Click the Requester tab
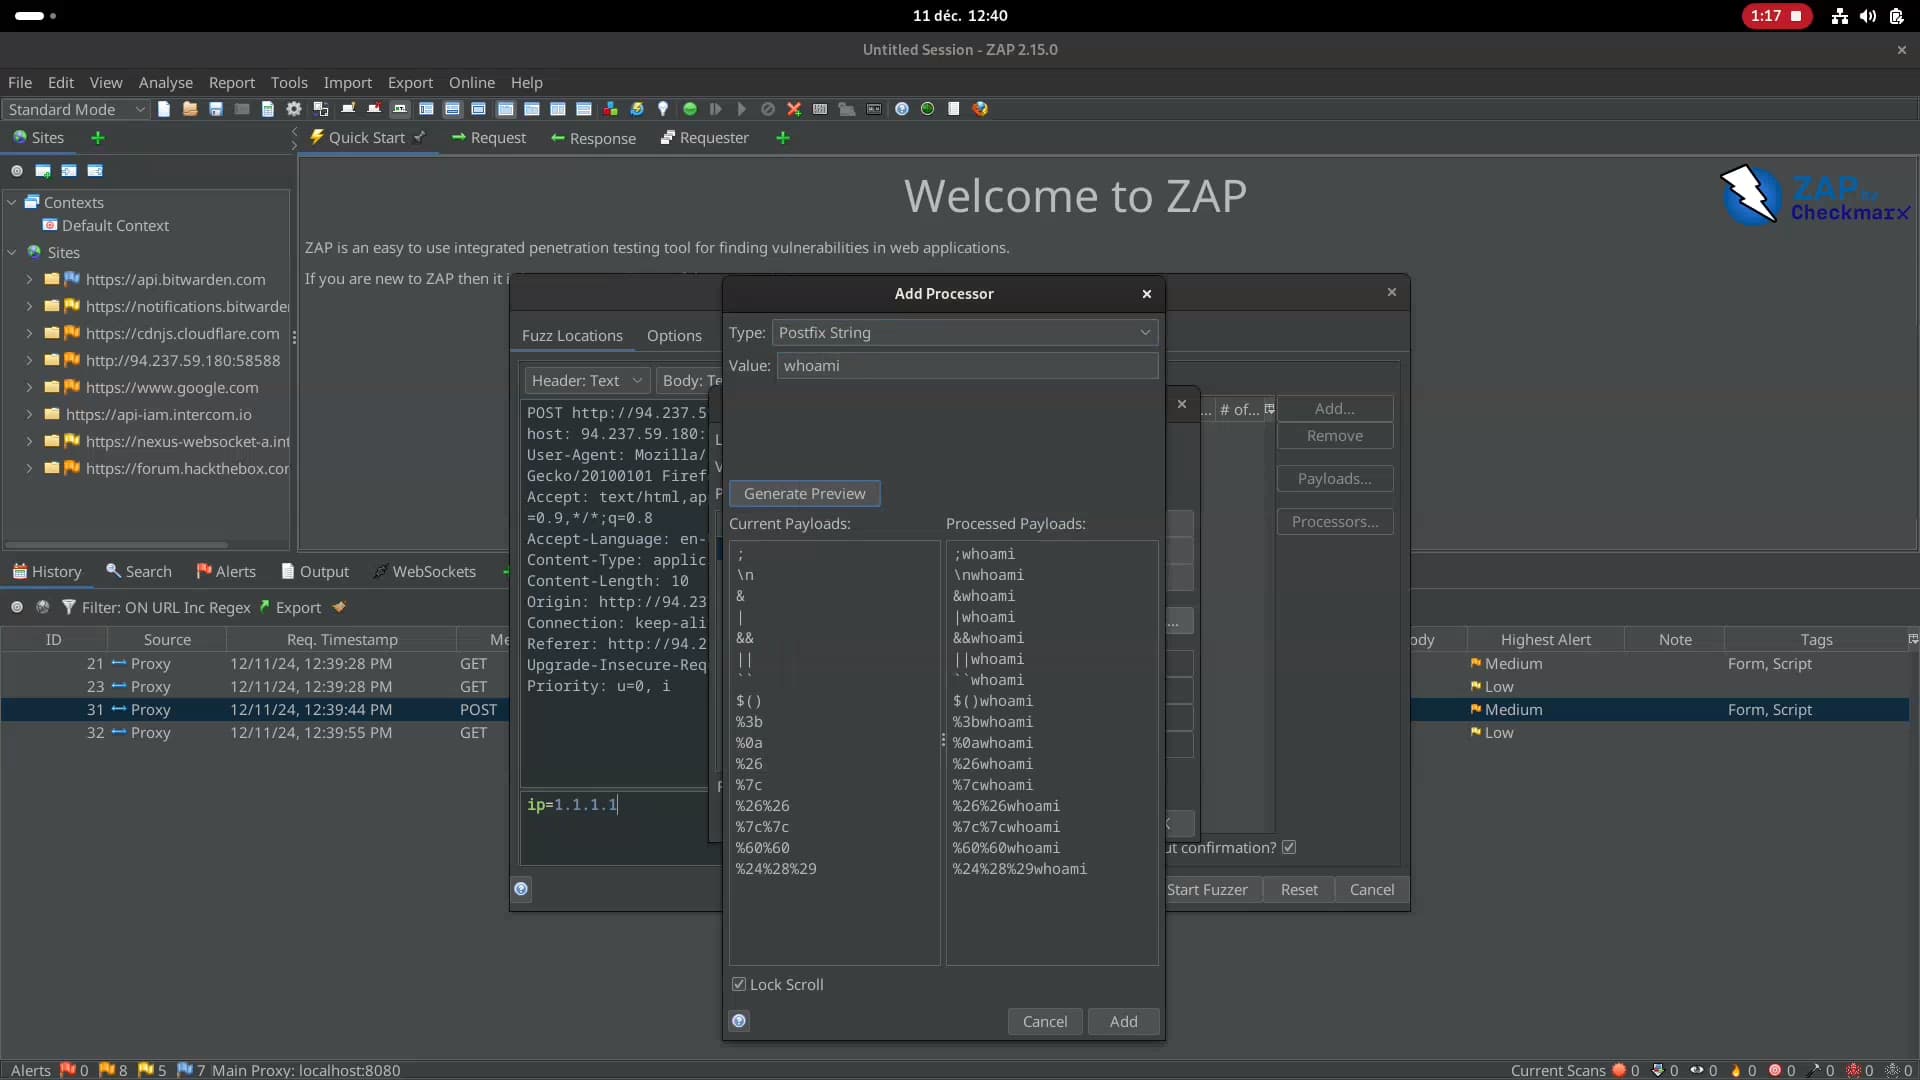Image resolution: width=1920 pixels, height=1080 pixels. (705, 138)
